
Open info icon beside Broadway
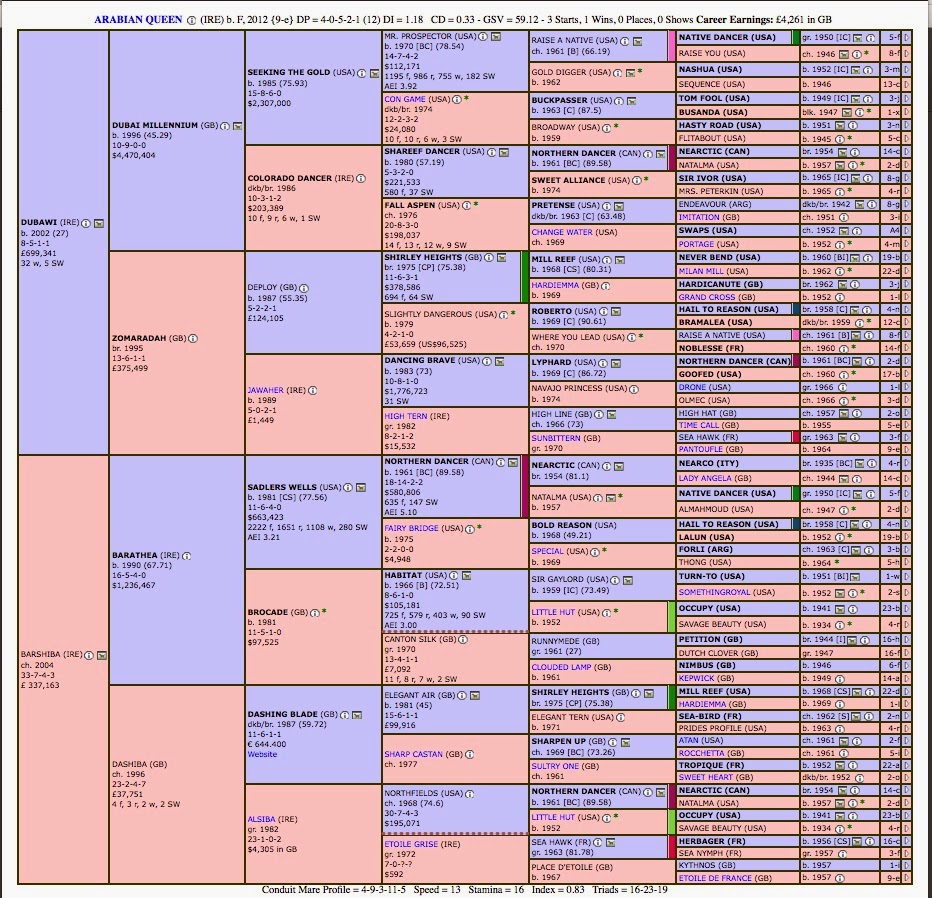606,128
